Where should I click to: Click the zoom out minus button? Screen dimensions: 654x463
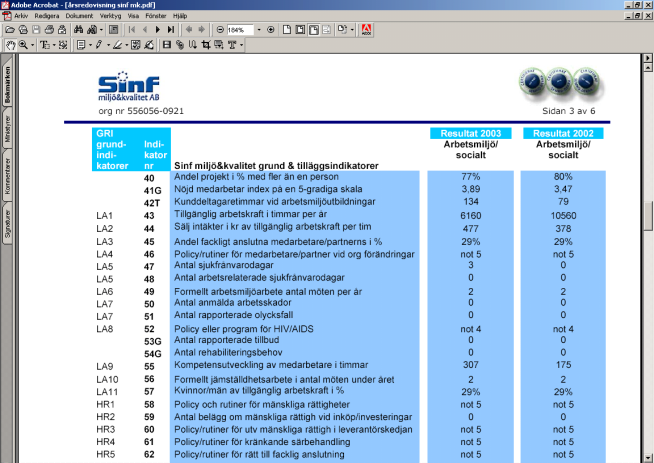[220, 30]
